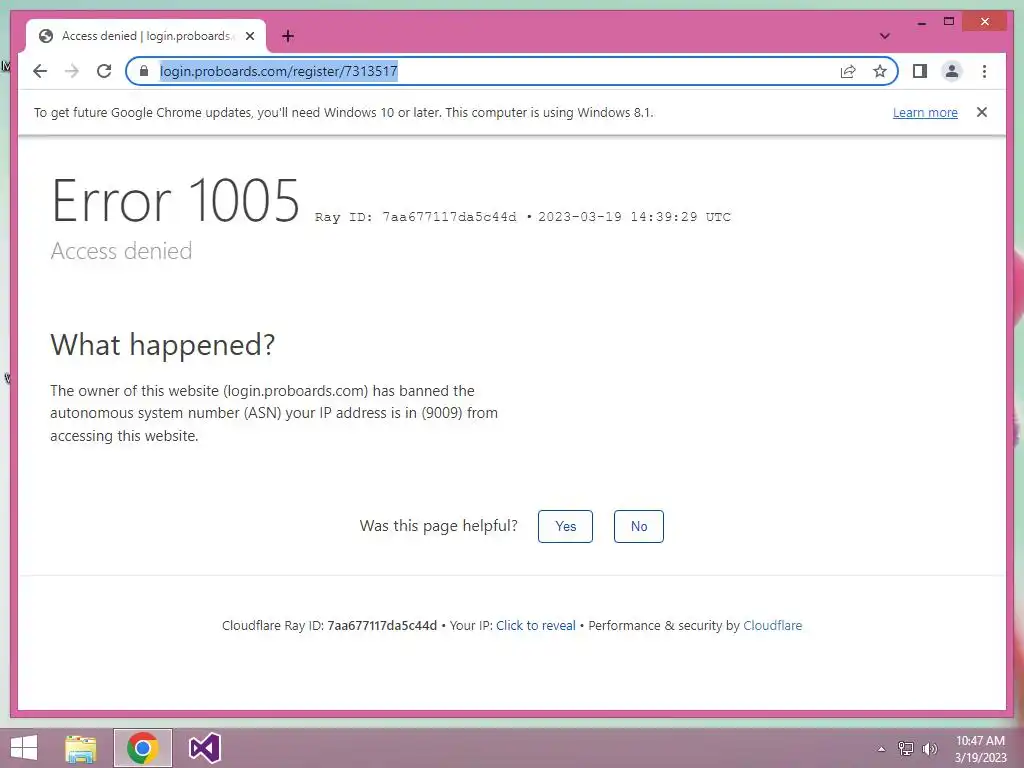1024x768 pixels.
Task: Open the taskbar clock and date
Action: click(x=980, y=749)
